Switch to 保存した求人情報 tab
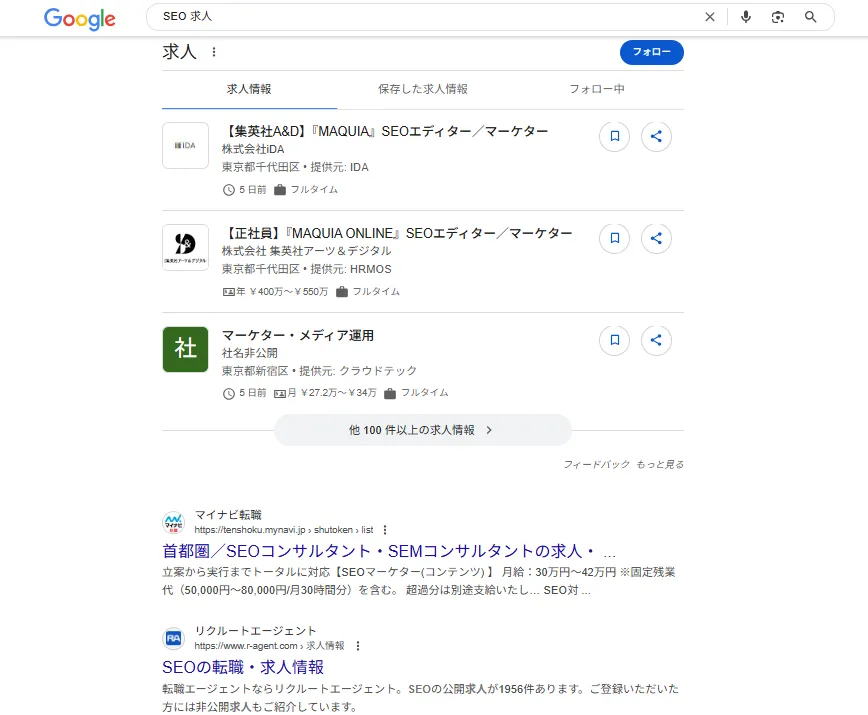This screenshot has width=868, height=715. click(x=423, y=89)
